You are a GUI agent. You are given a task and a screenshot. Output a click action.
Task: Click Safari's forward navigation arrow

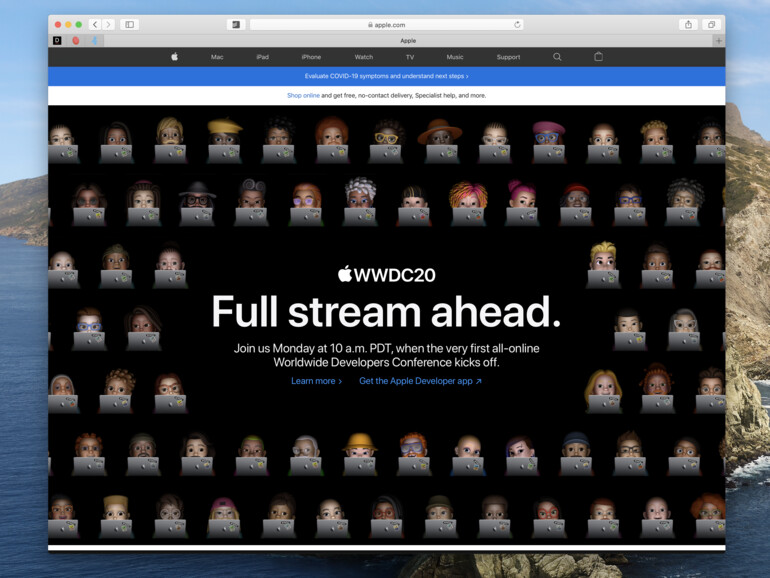[x=108, y=25]
